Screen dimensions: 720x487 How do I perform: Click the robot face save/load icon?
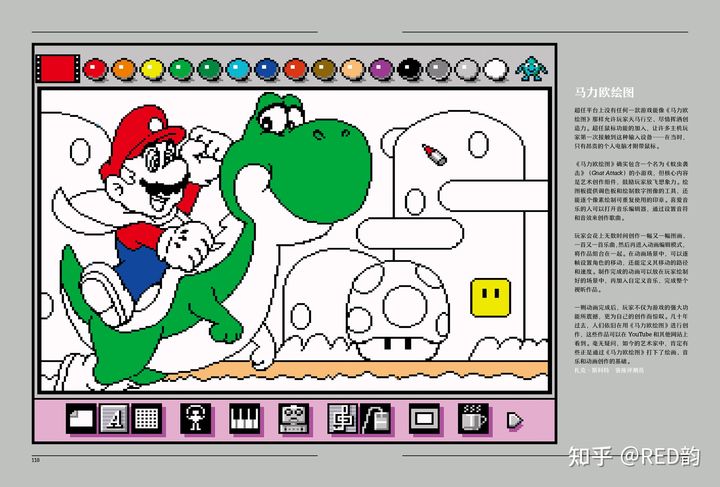pyautogui.click(x=292, y=419)
